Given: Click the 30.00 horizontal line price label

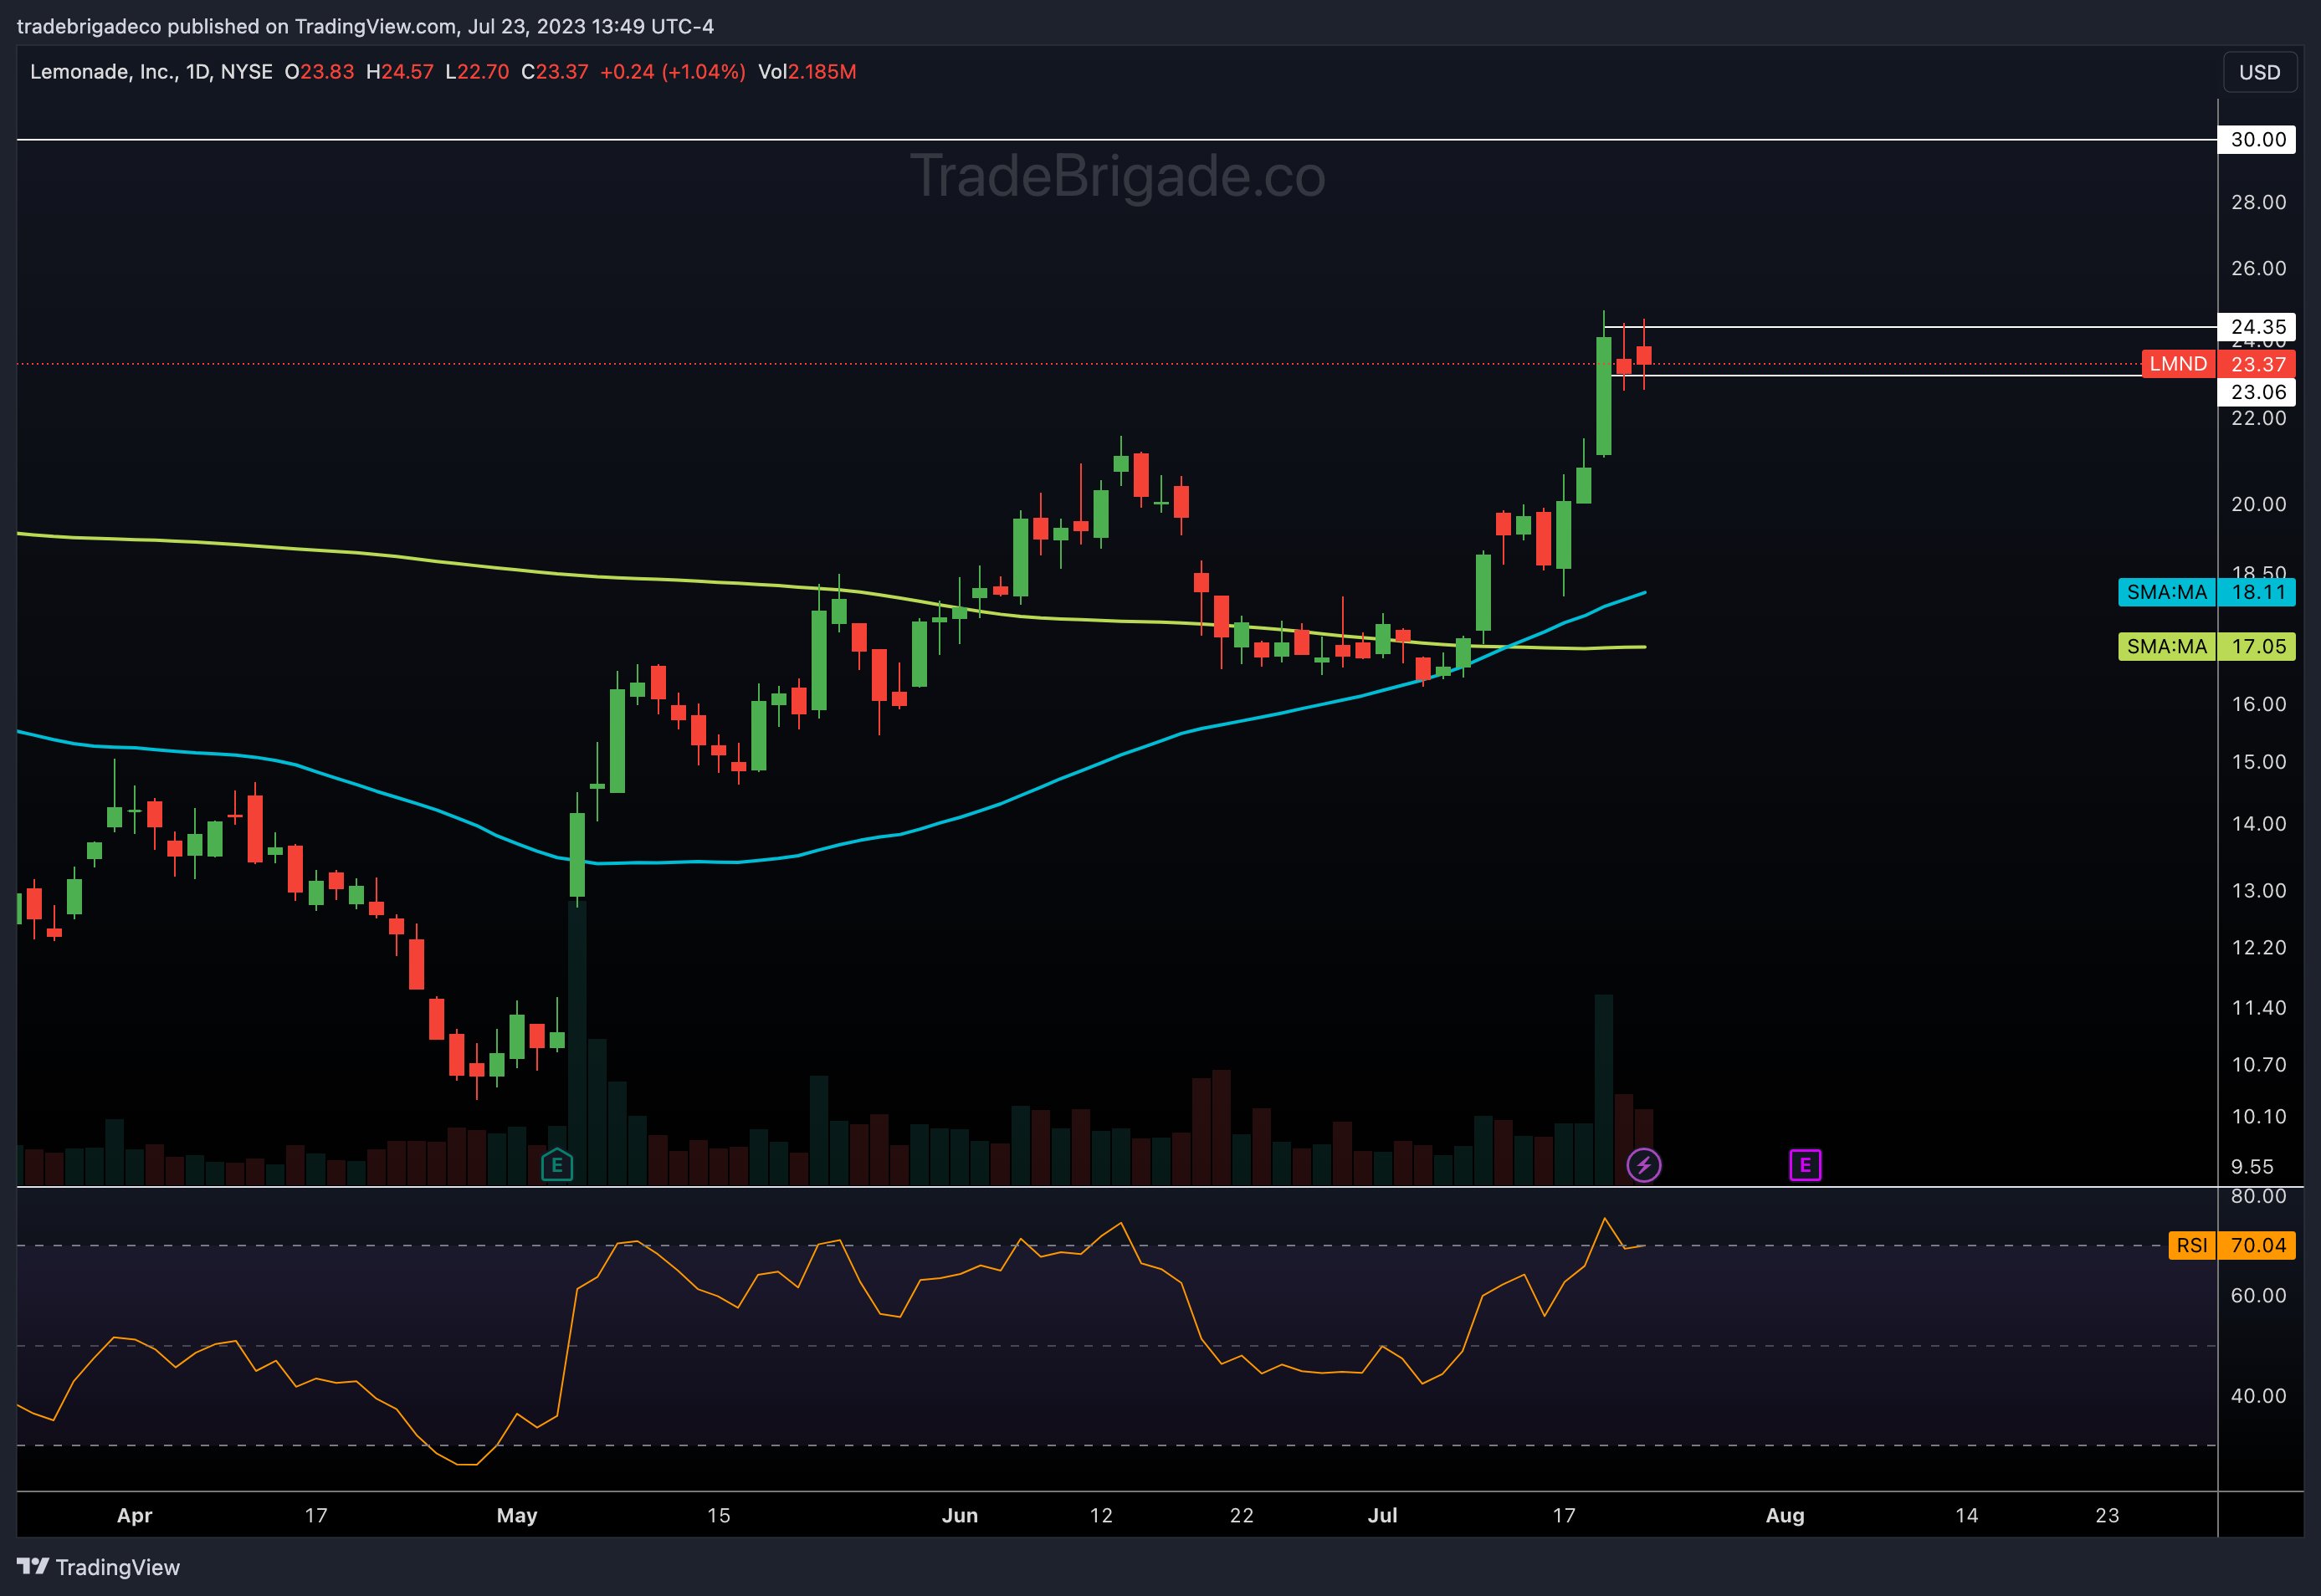Looking at the screenshot, I should click(x=2258, y=140).
